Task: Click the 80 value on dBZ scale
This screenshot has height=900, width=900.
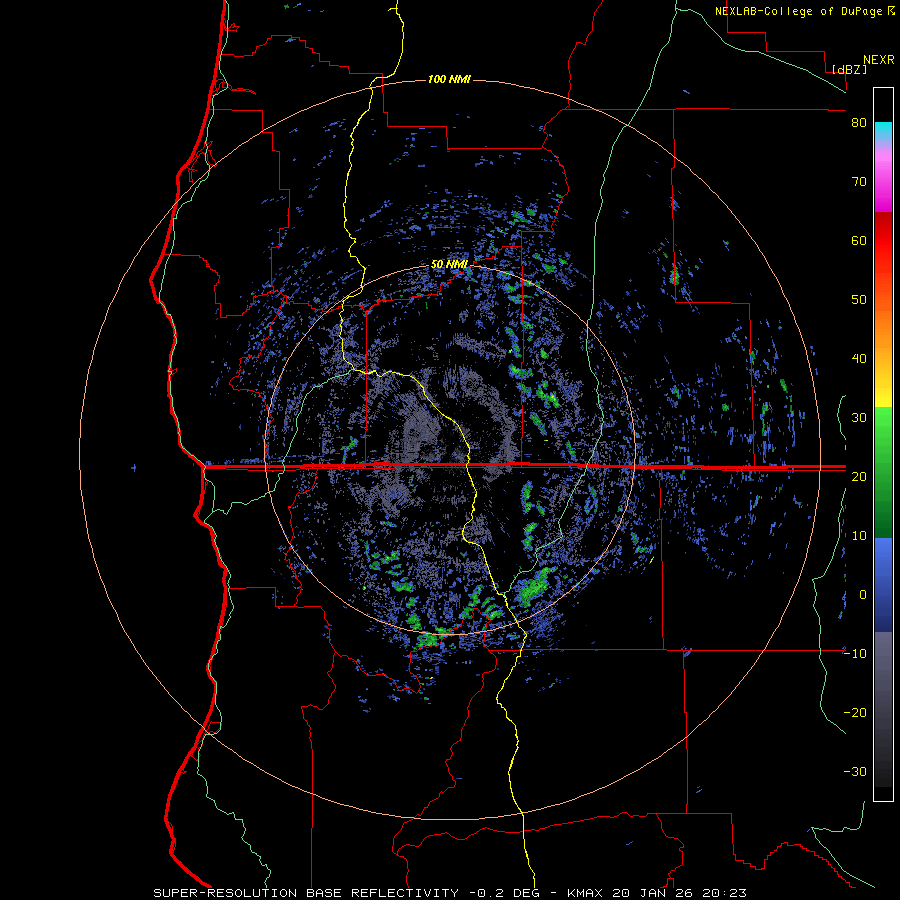Action: coord(859,123)
